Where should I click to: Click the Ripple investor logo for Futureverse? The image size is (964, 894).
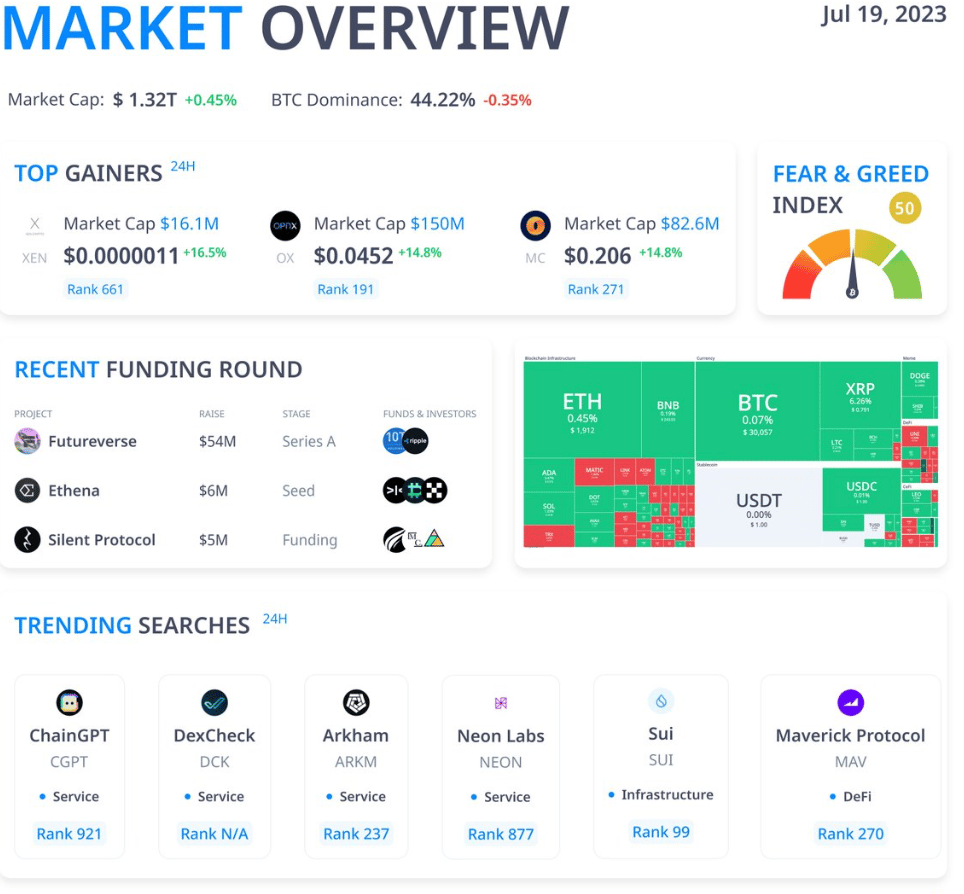click(x=416, y=441)
